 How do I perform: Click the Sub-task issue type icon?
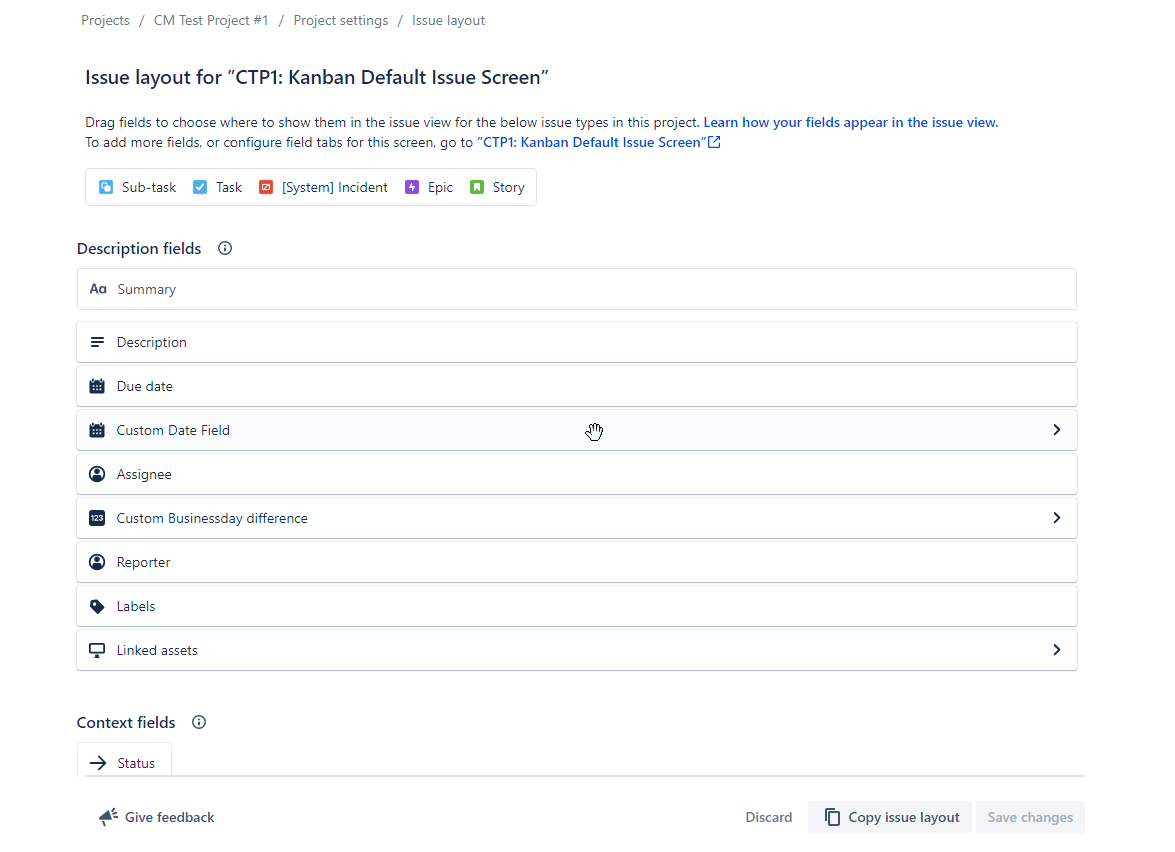pos(106,187)
